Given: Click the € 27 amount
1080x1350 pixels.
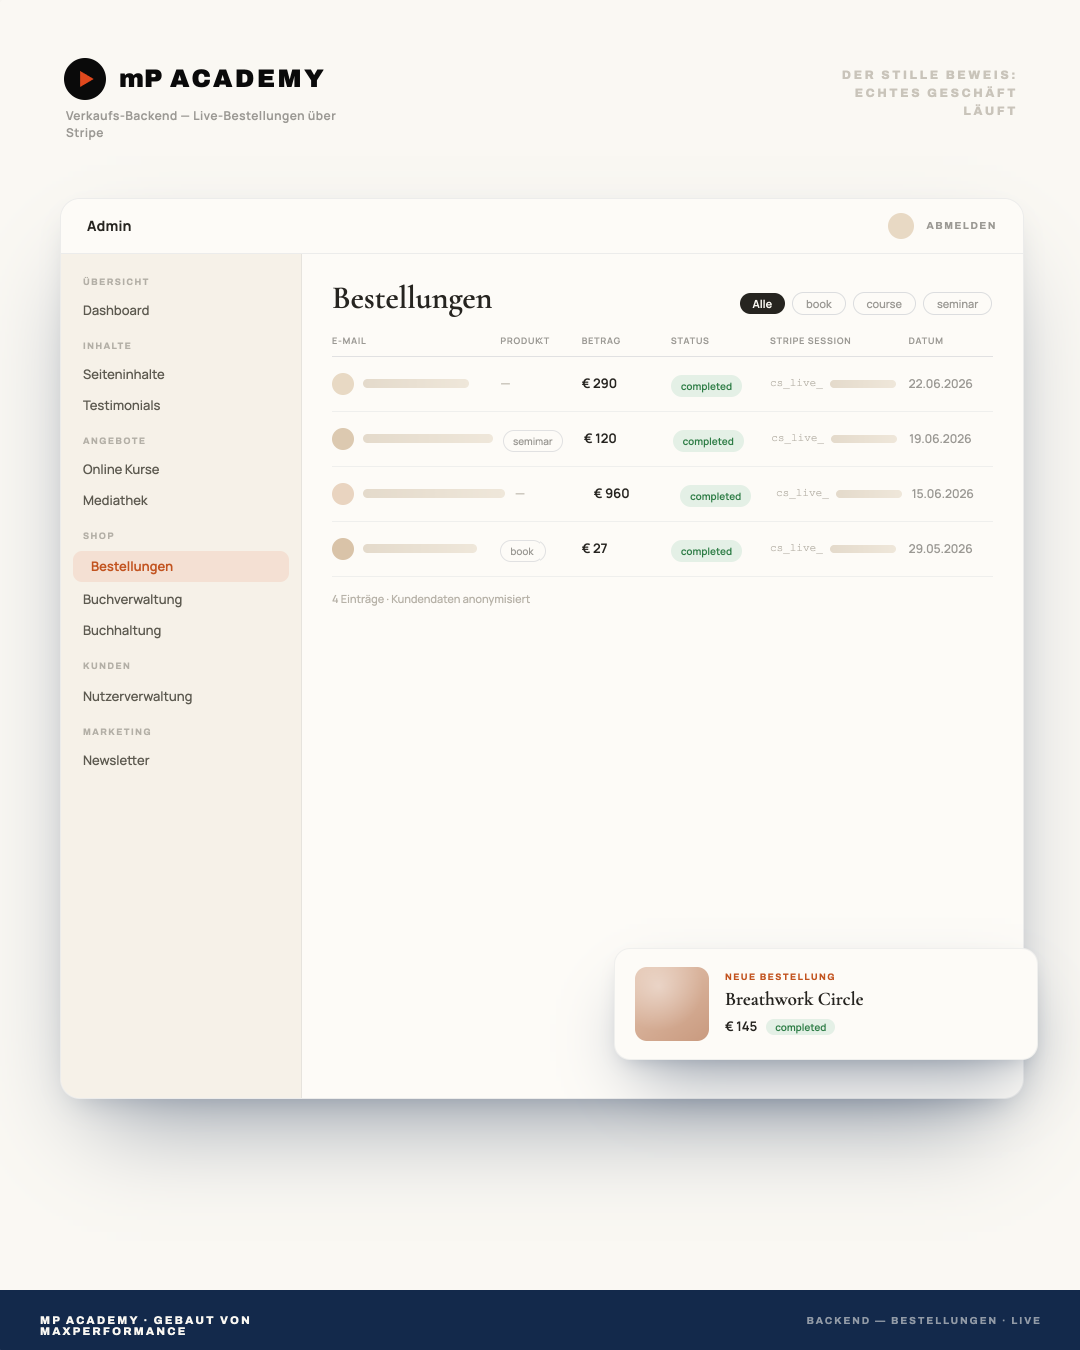Looking at the screenshot, I should 595,549.
